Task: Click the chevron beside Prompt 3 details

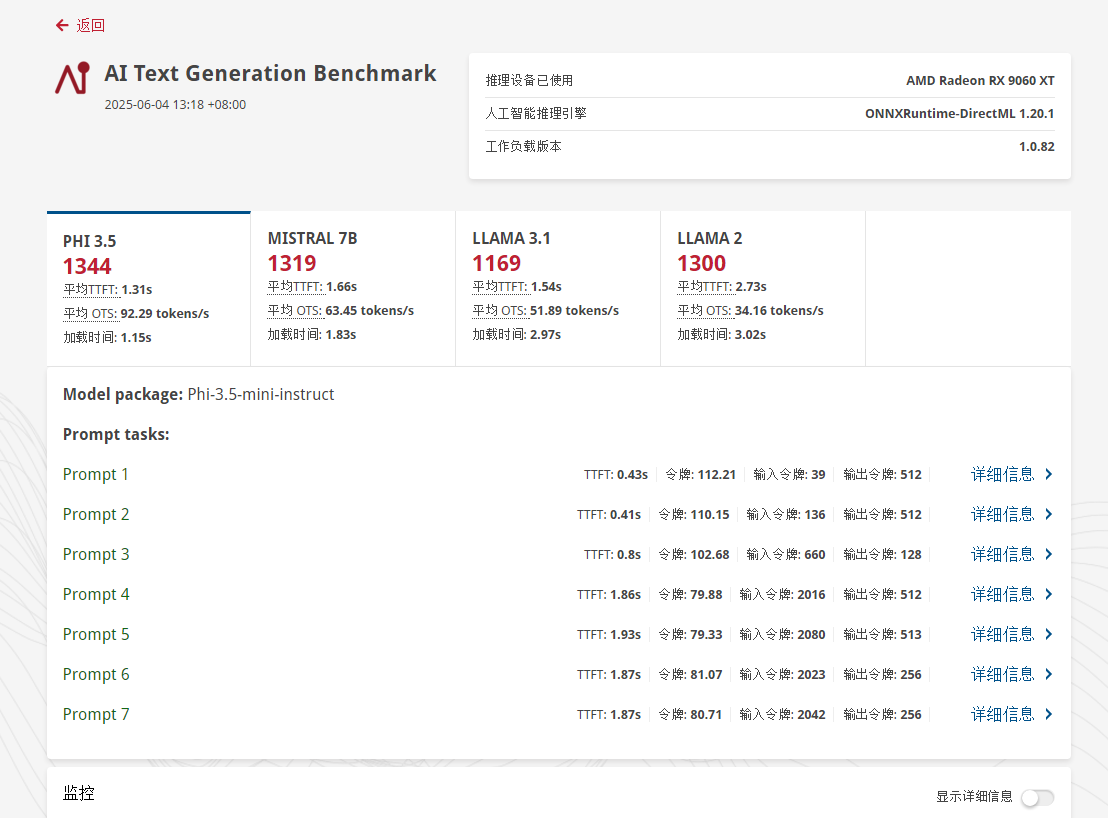Action: pyautogui.click(x=1048, y=555)
